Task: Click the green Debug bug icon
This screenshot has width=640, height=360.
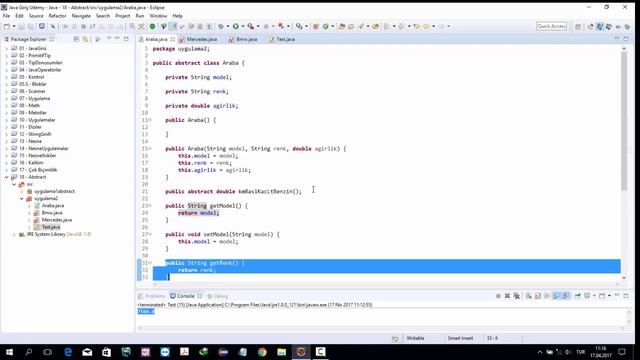Action: tap(221, 26)
